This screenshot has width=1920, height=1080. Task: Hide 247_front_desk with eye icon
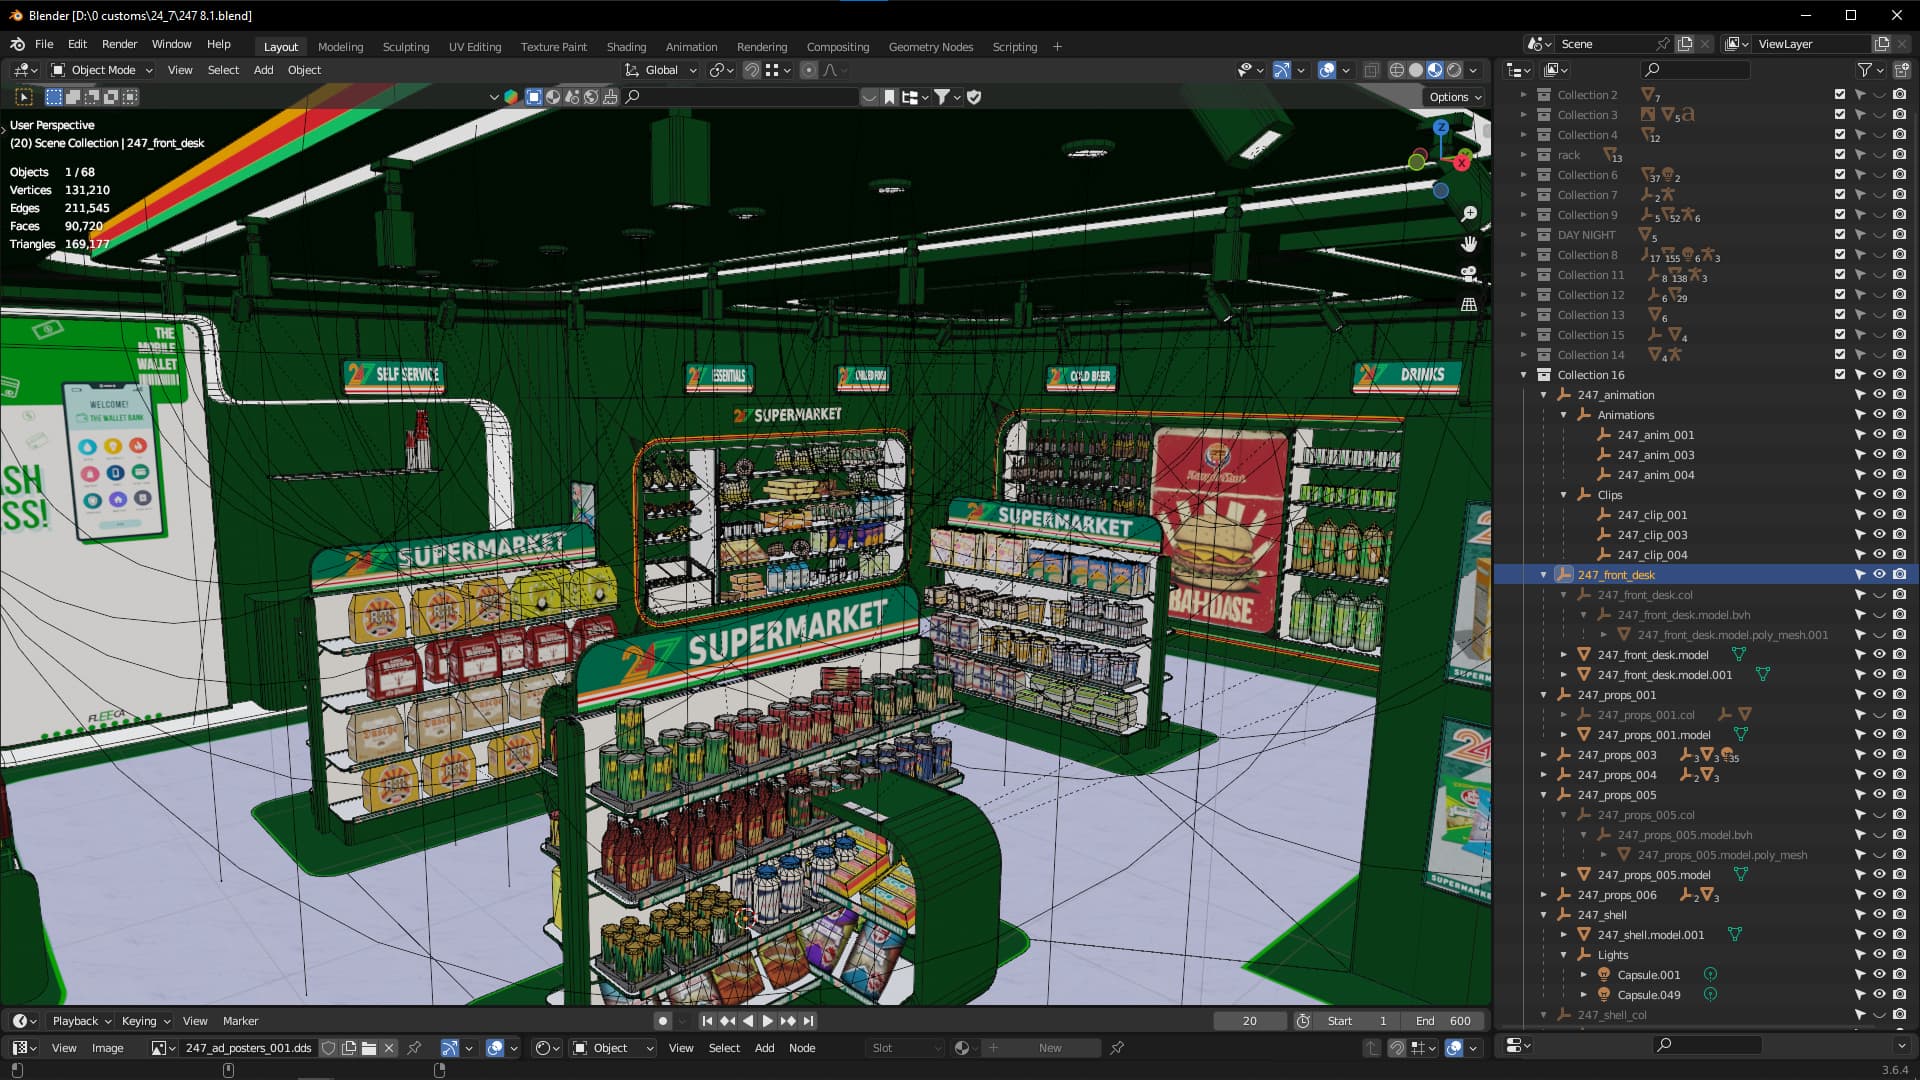[1879, 574]
